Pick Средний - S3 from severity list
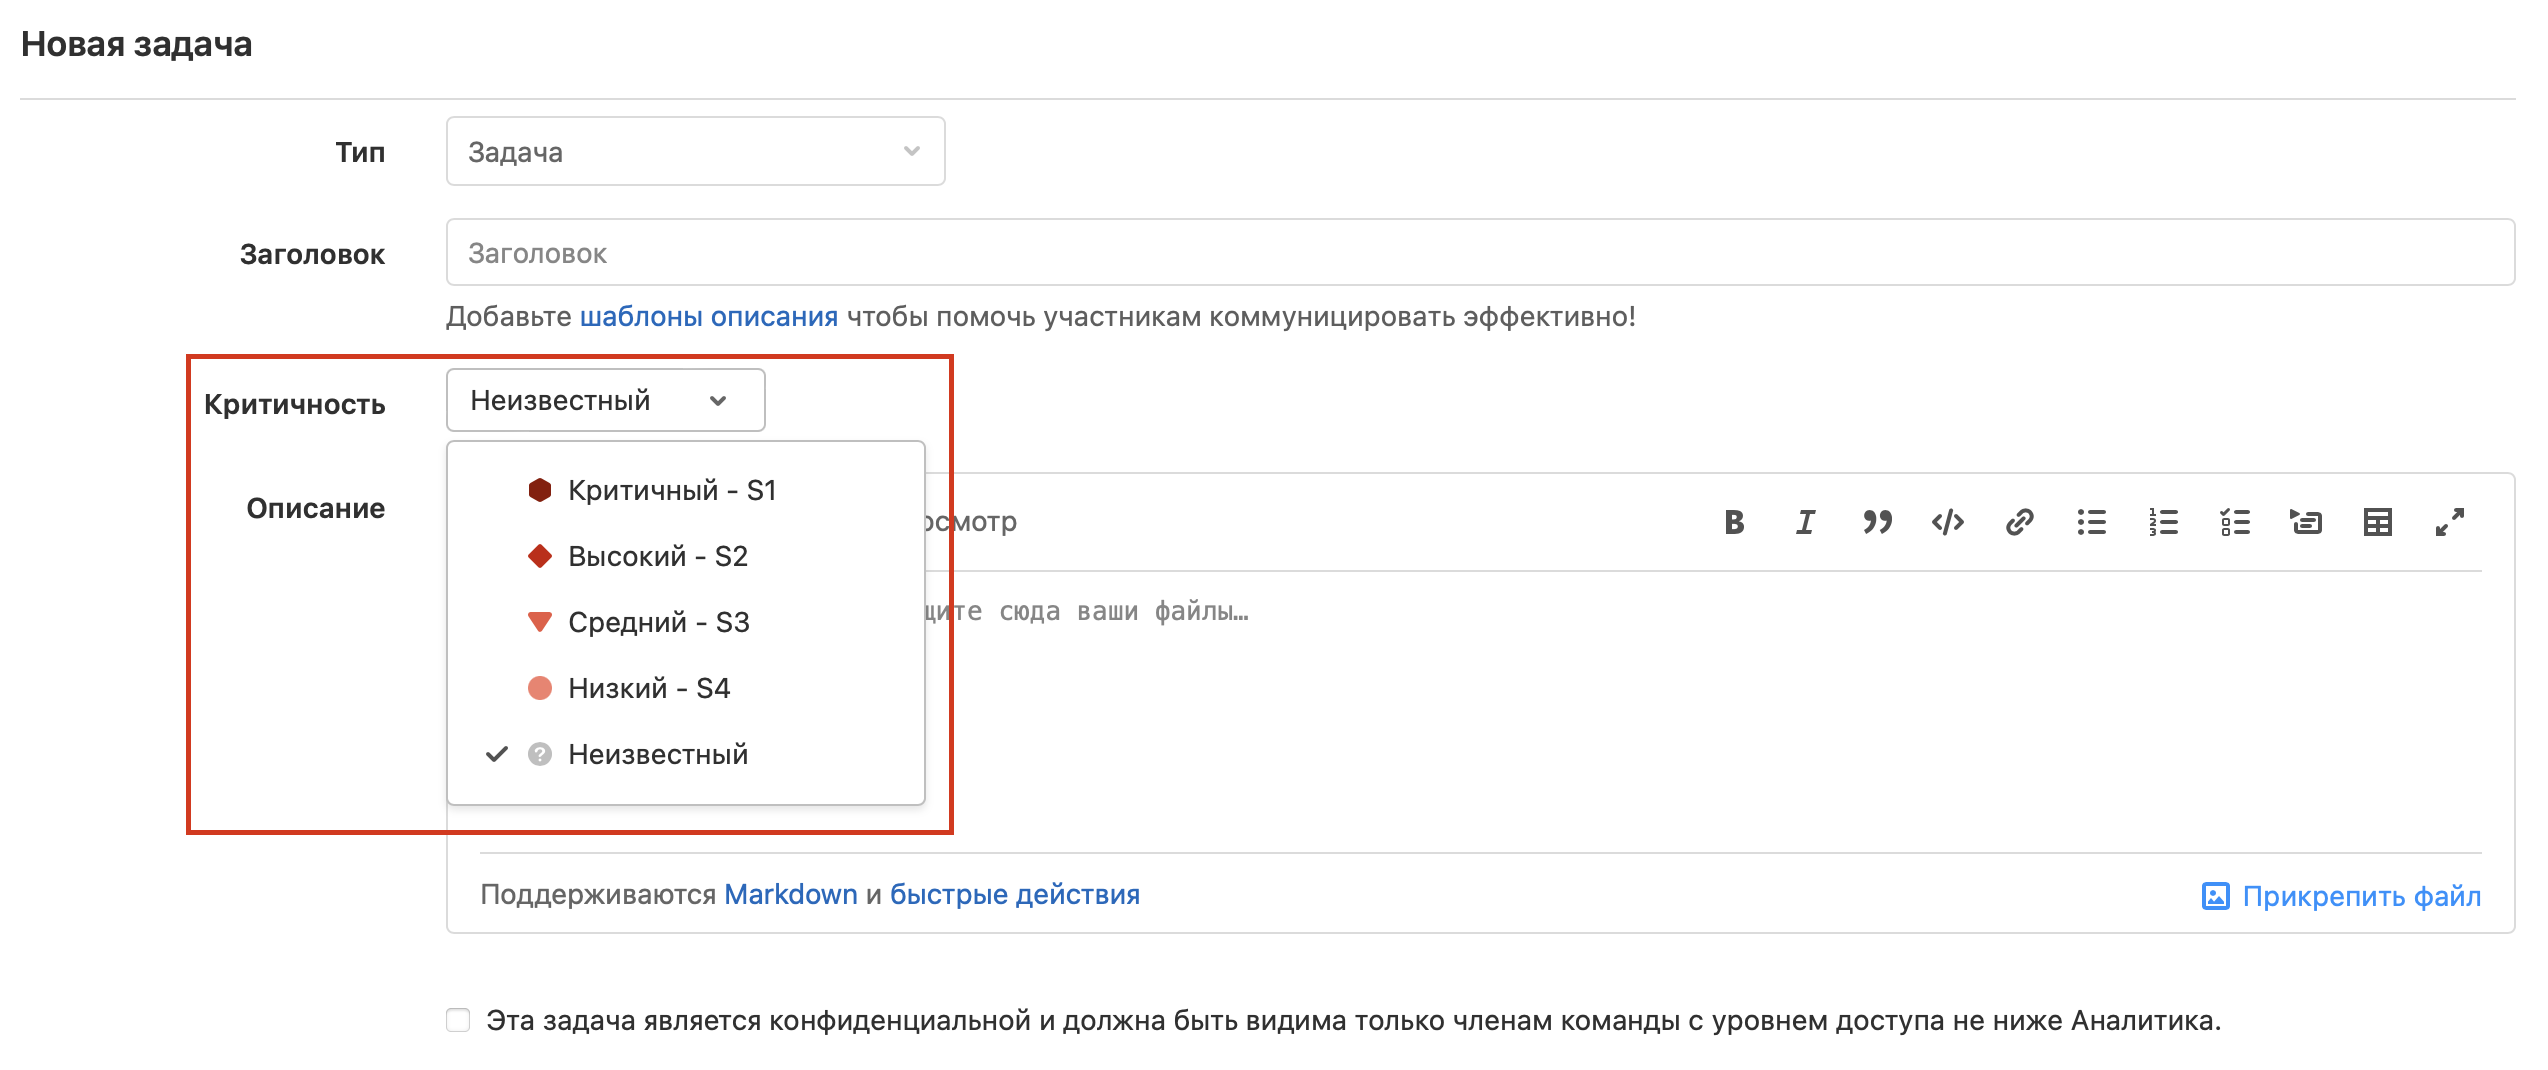The width and height of the screenshot is (2548, 1070). pos(658,622)
